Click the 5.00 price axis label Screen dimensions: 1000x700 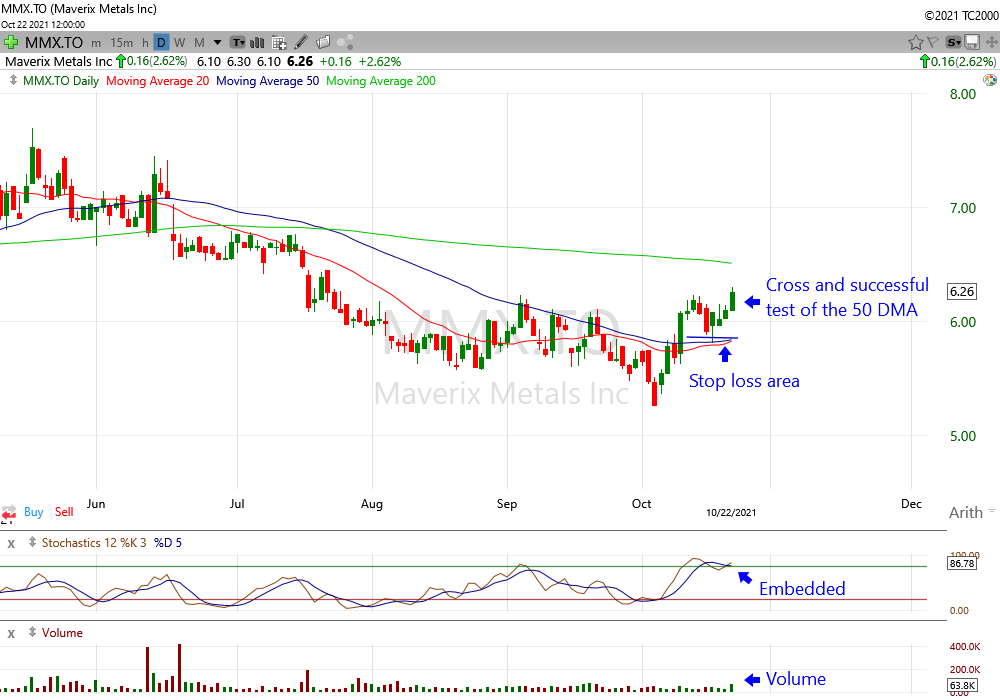click(x=962, y=436)
